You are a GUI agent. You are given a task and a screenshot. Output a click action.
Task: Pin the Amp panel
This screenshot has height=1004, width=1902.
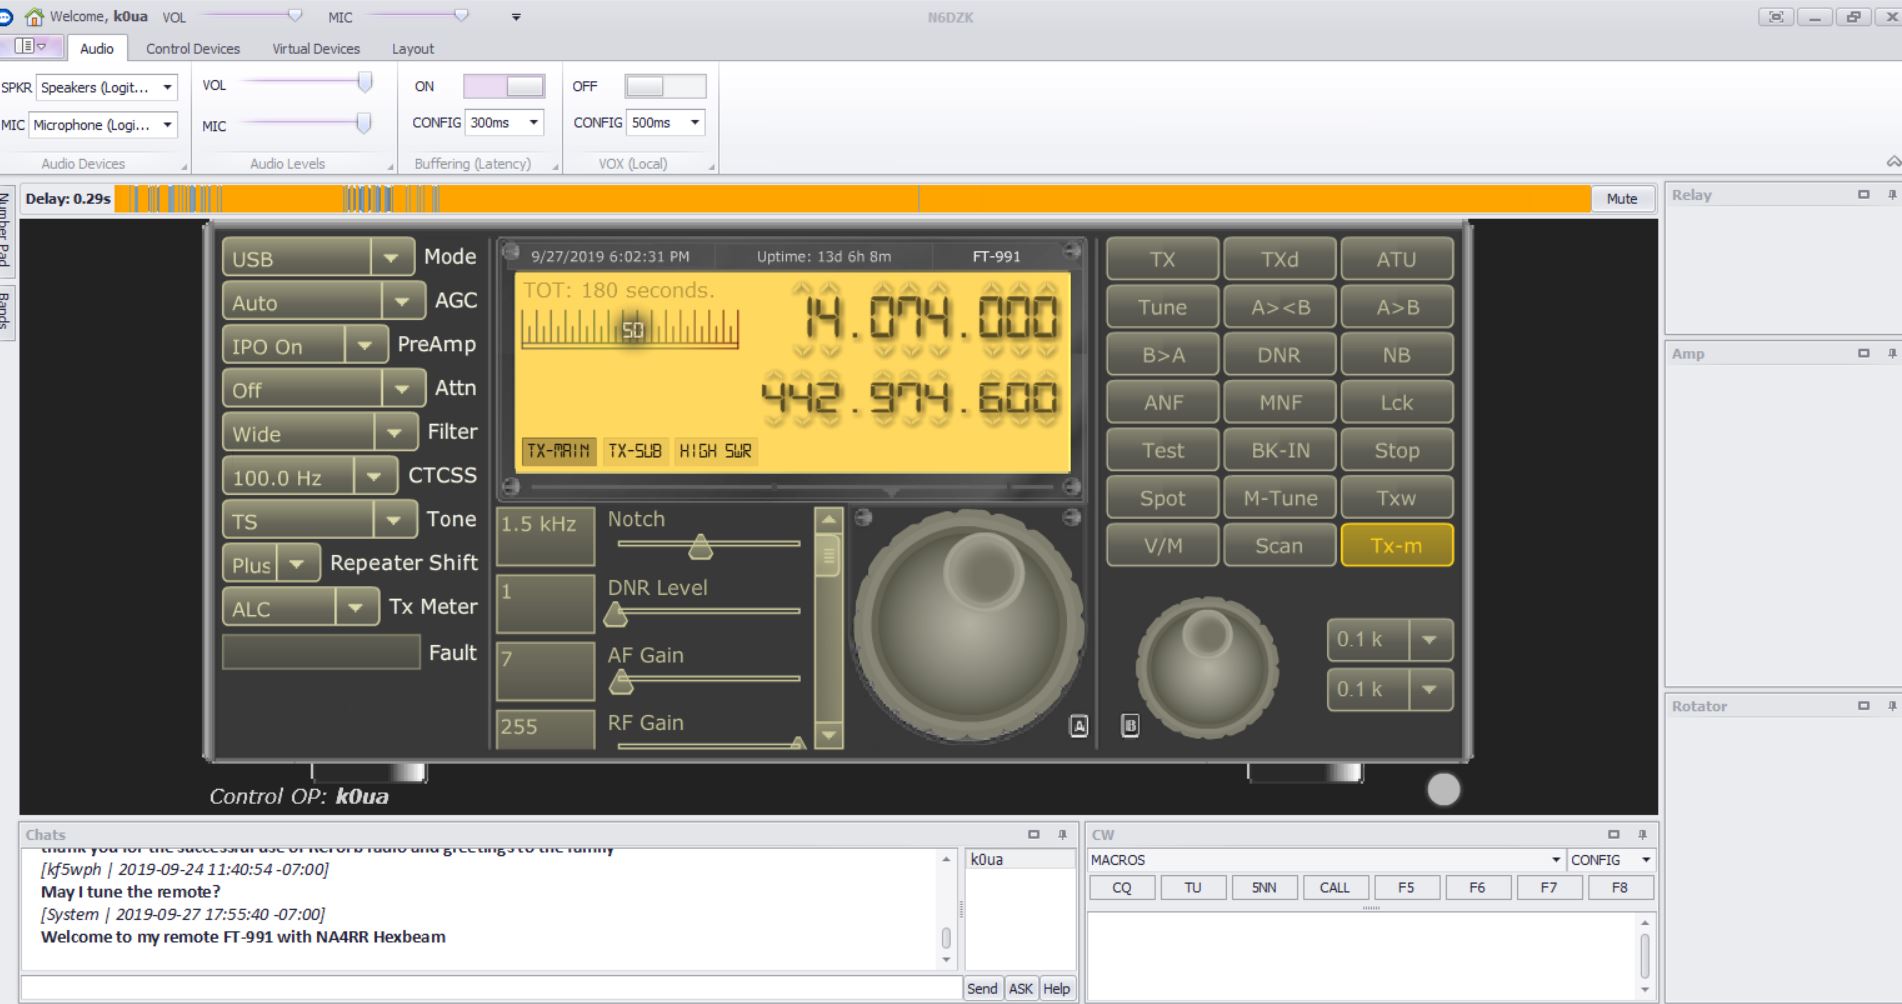[x=1891, y=353]
